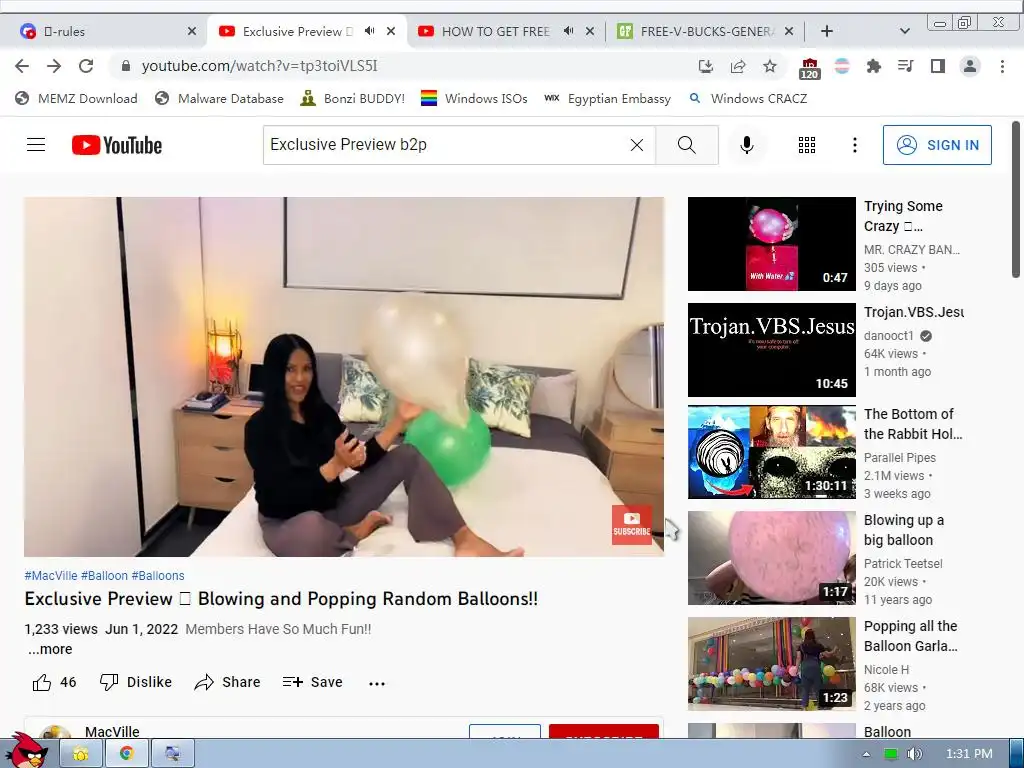Image resolution: width=1024 pixels, height=768 pixels.
Task: Open the Extensions puzzle menu
Action: click(874, 66)
